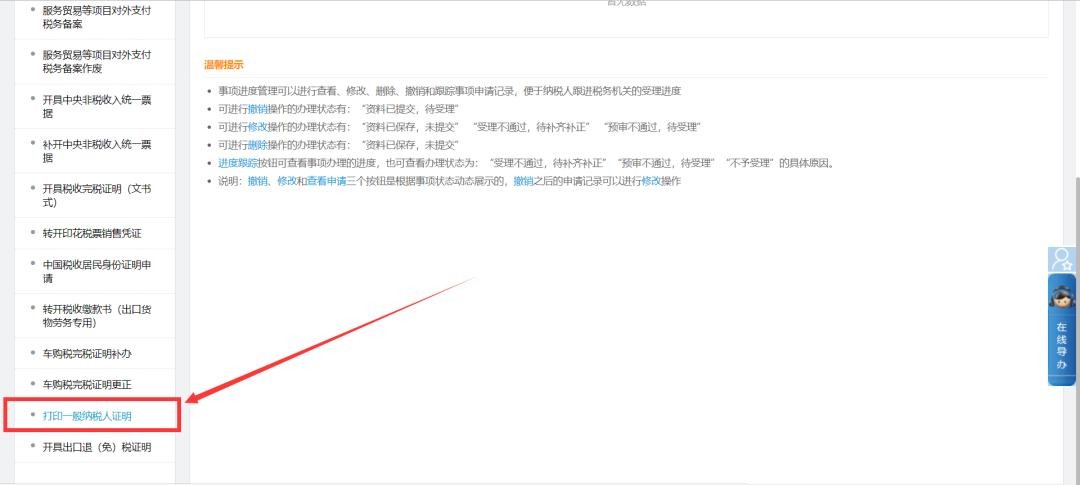Click blue 删除 link in tips list
1080x485 pixels.
point(258,145)
